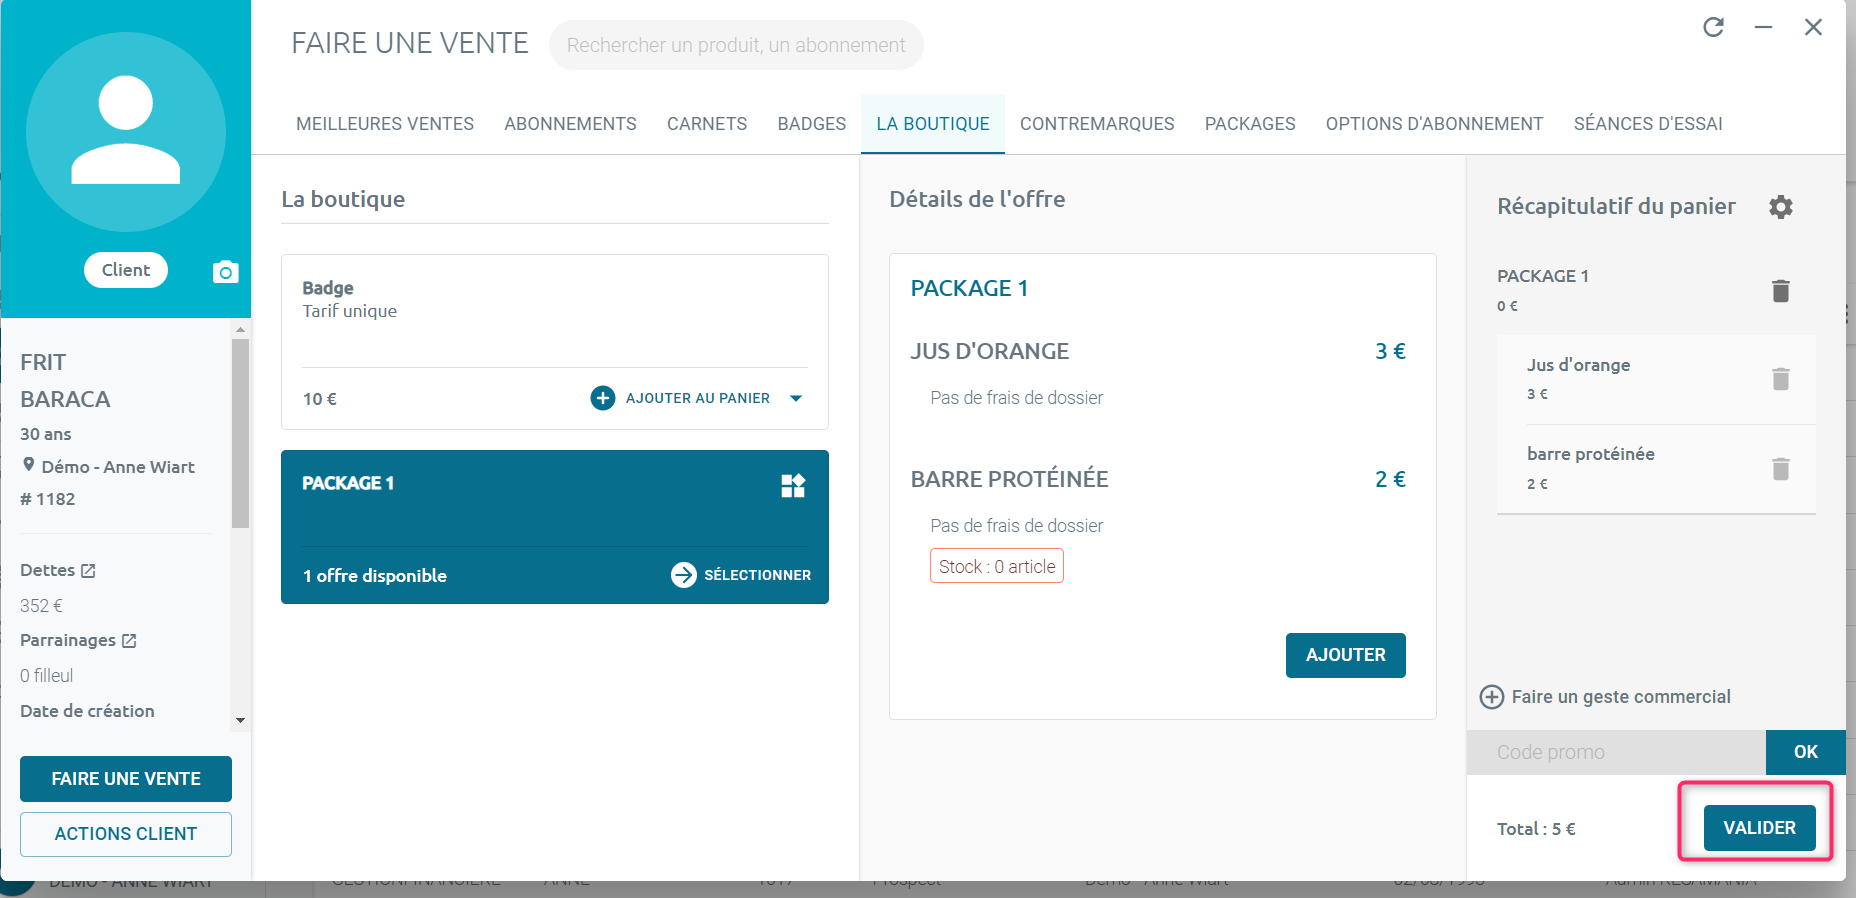Click the scroll up arrow in client panel

pos(240,329)
